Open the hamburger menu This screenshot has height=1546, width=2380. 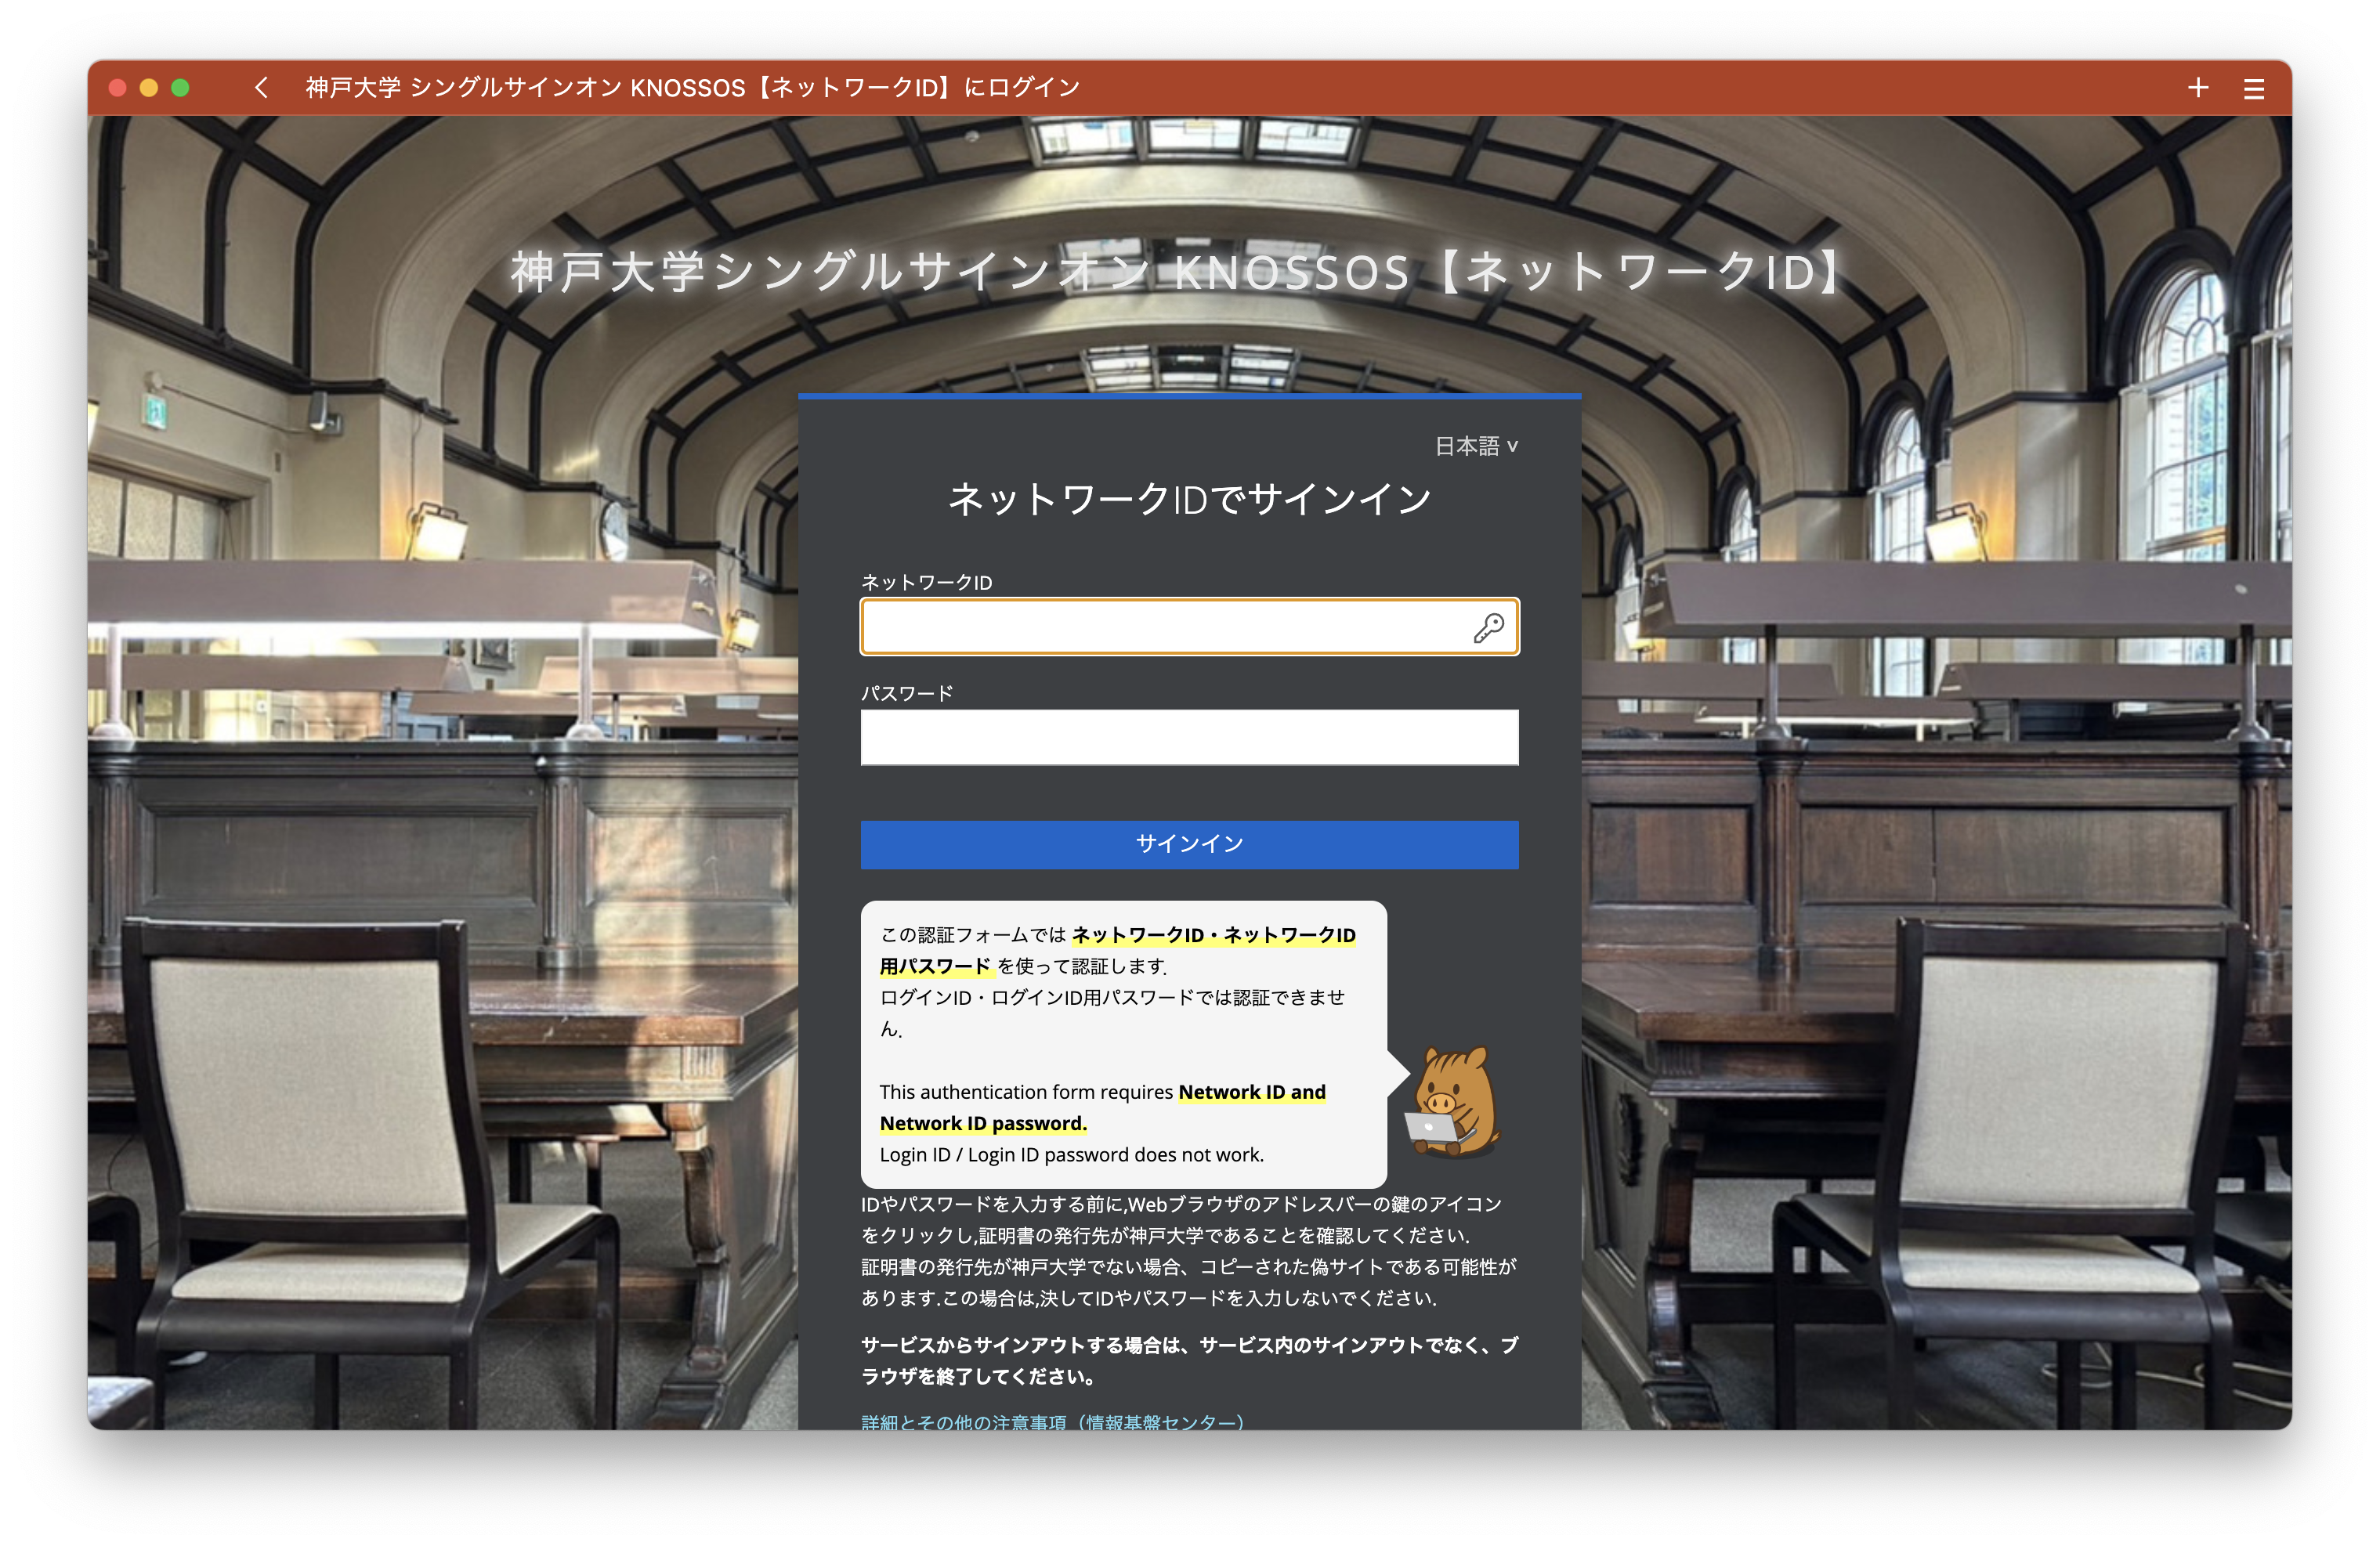tap(2254, 89)
